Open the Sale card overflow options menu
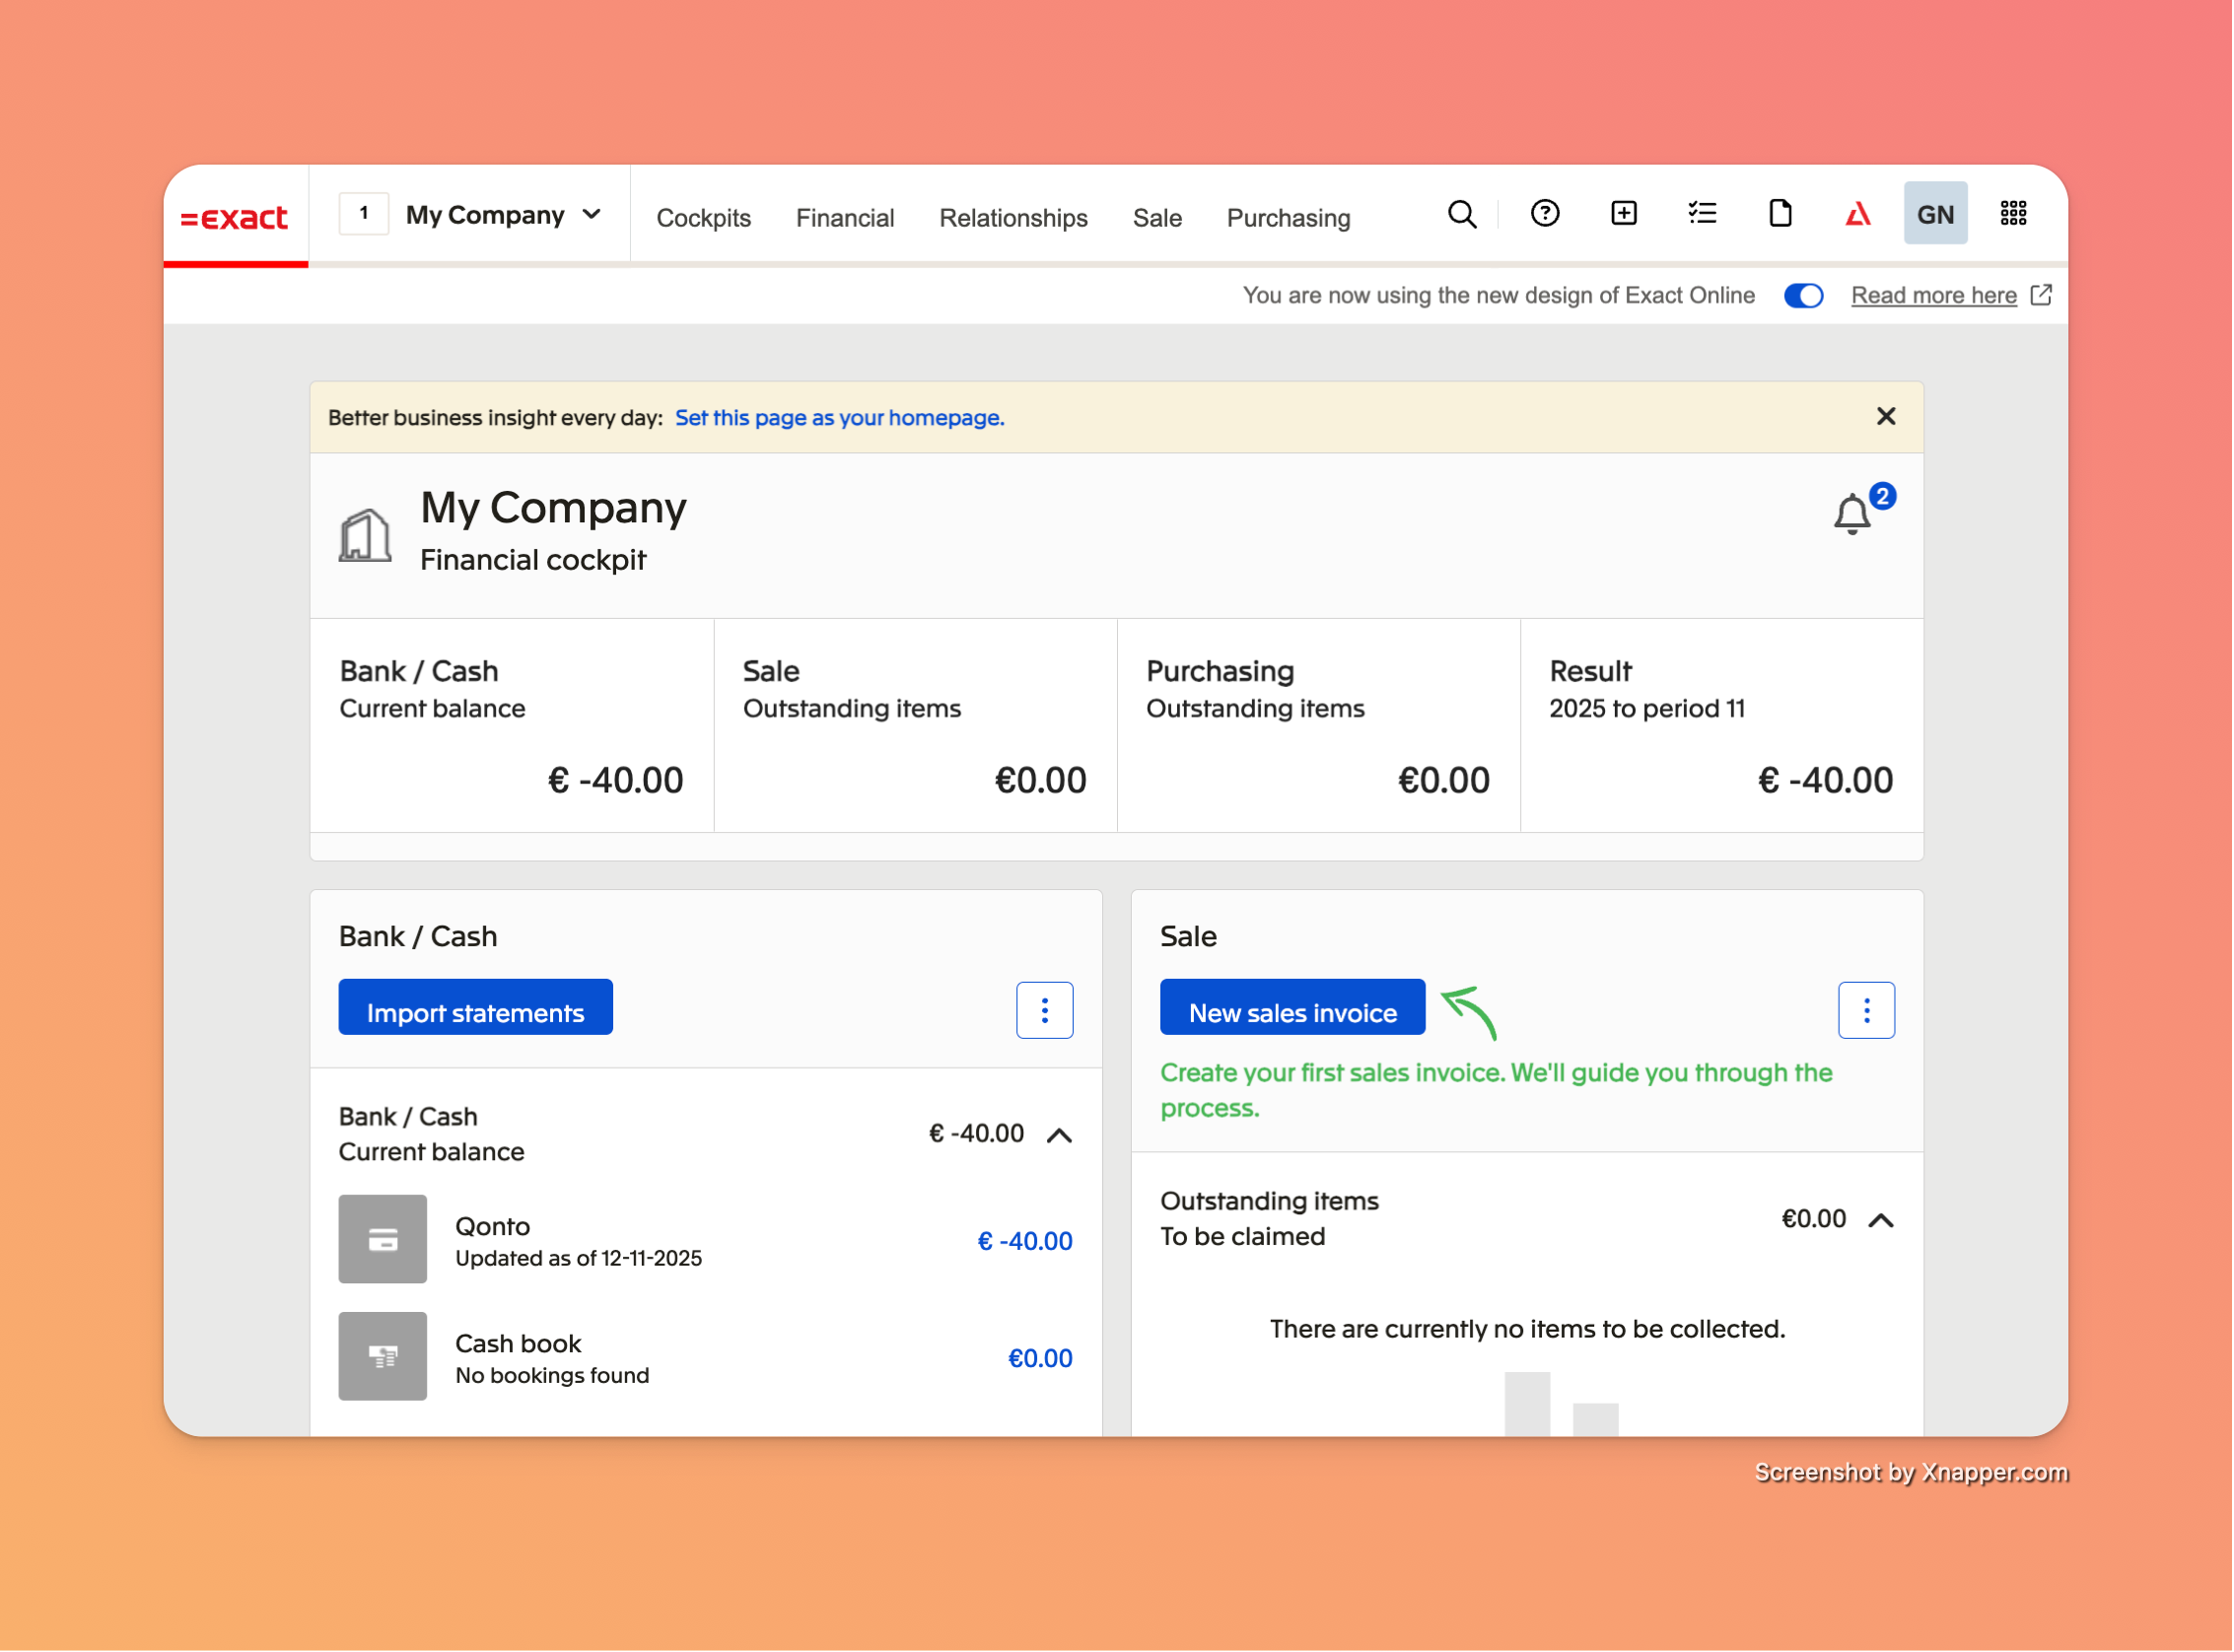The width and height of the screenshot is (2234, 1652). pos(1866,1010)
